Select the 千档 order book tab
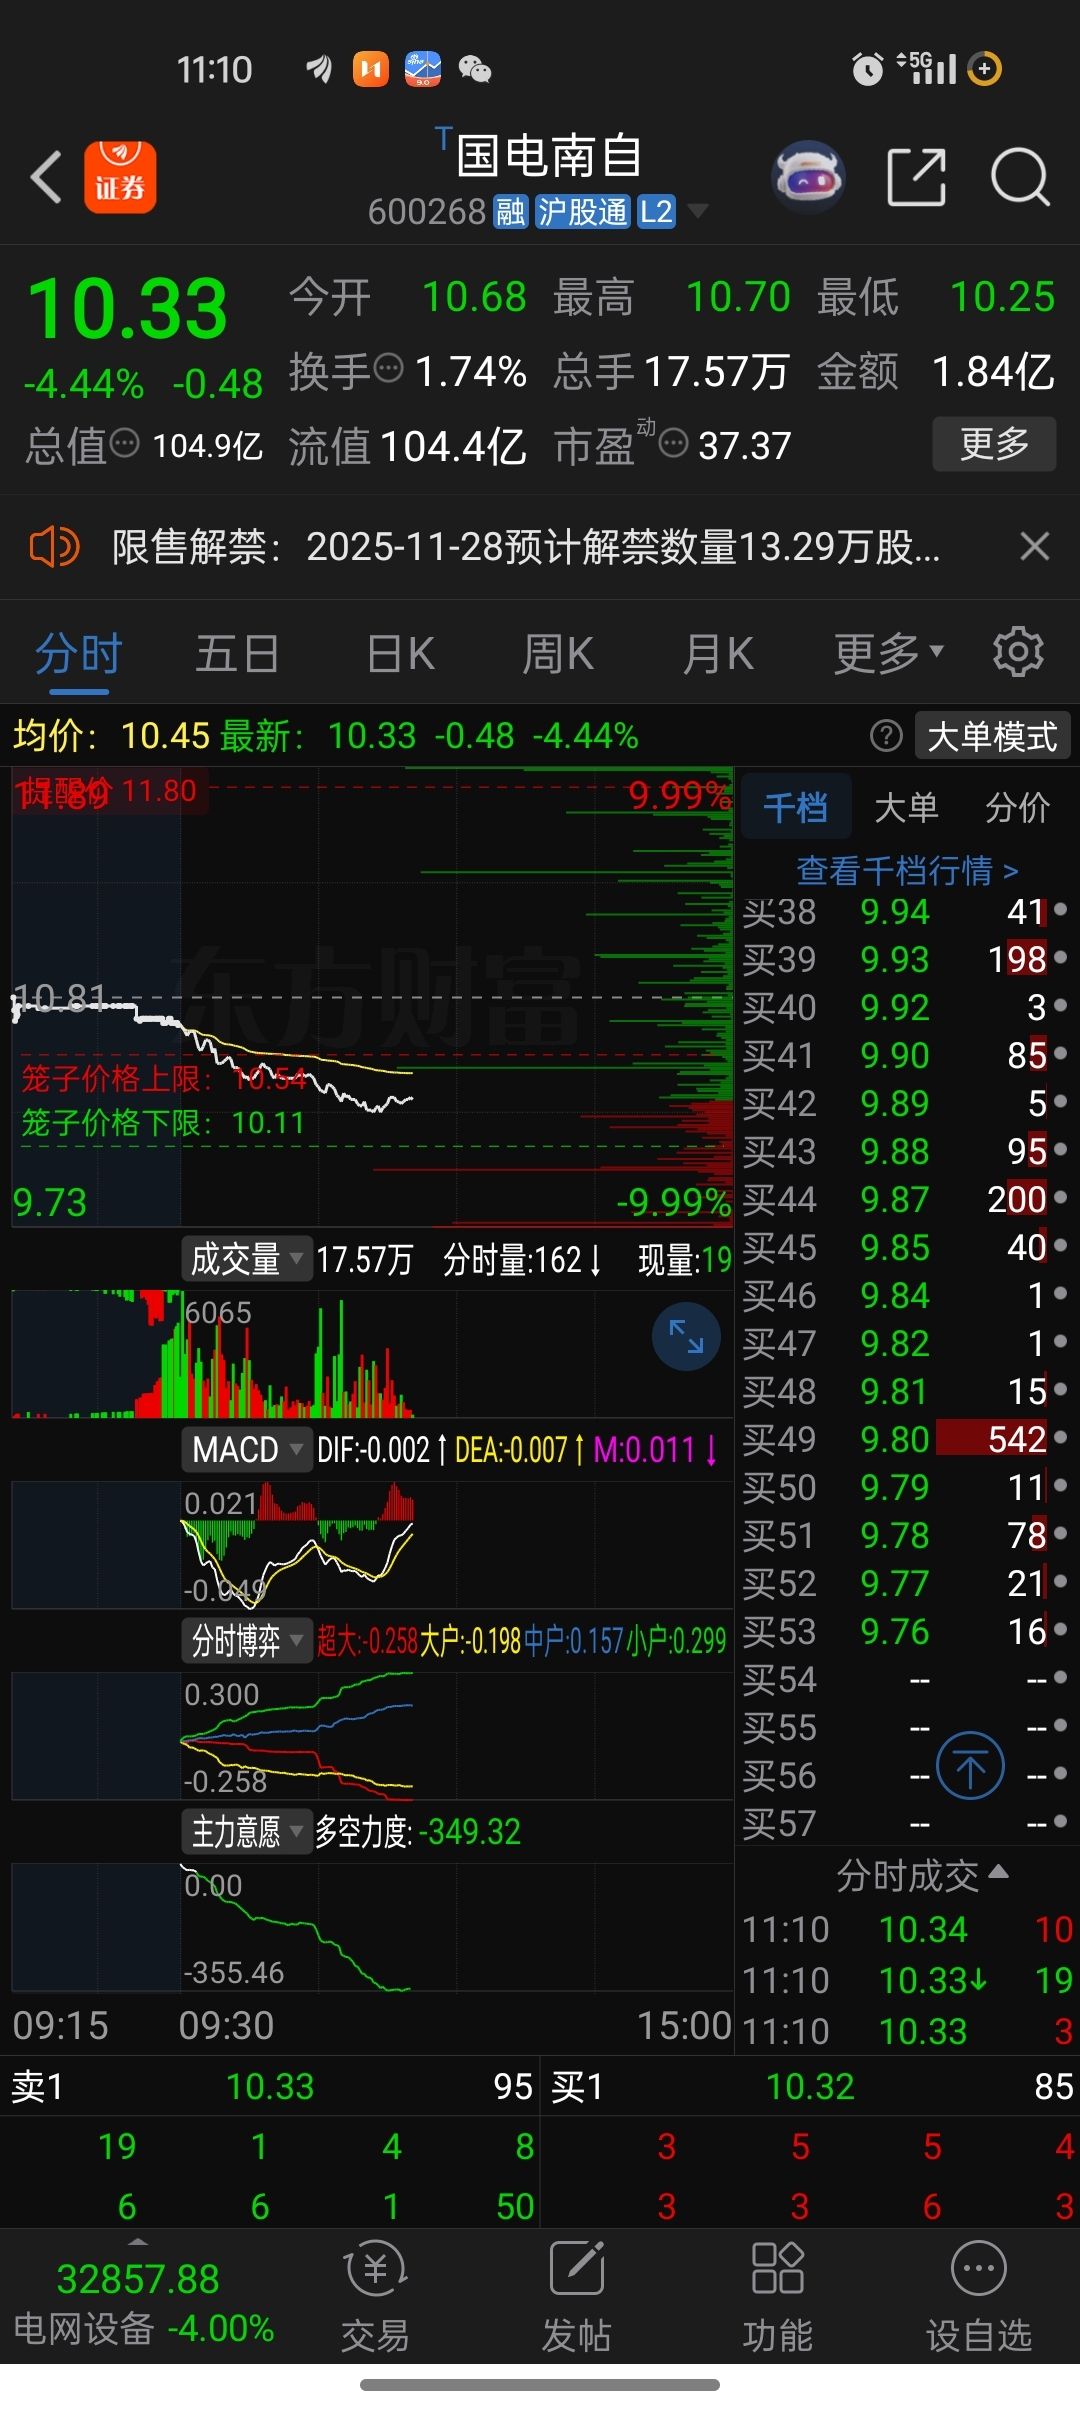The image size is (1080, 2412). pyautogui.click(x=796, y=807)
